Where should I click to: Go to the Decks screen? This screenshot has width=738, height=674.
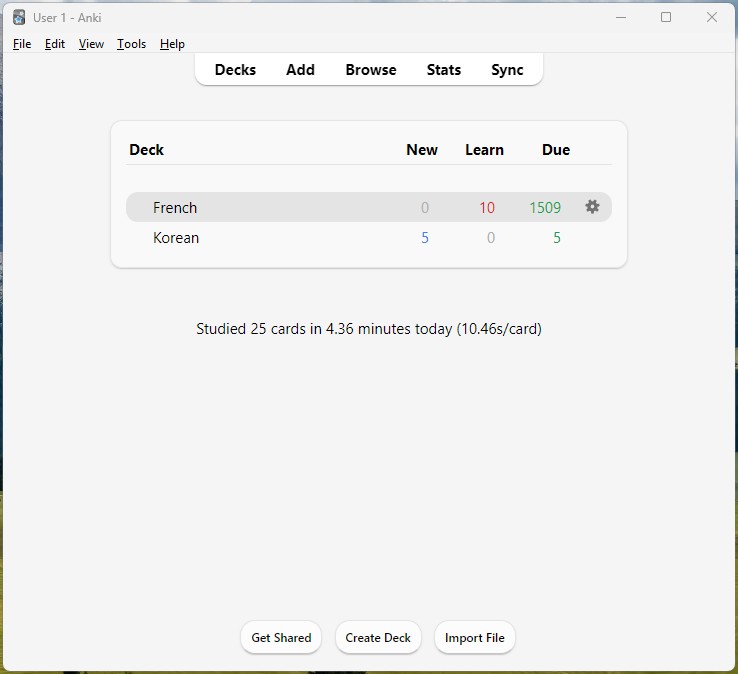point(235,70)
